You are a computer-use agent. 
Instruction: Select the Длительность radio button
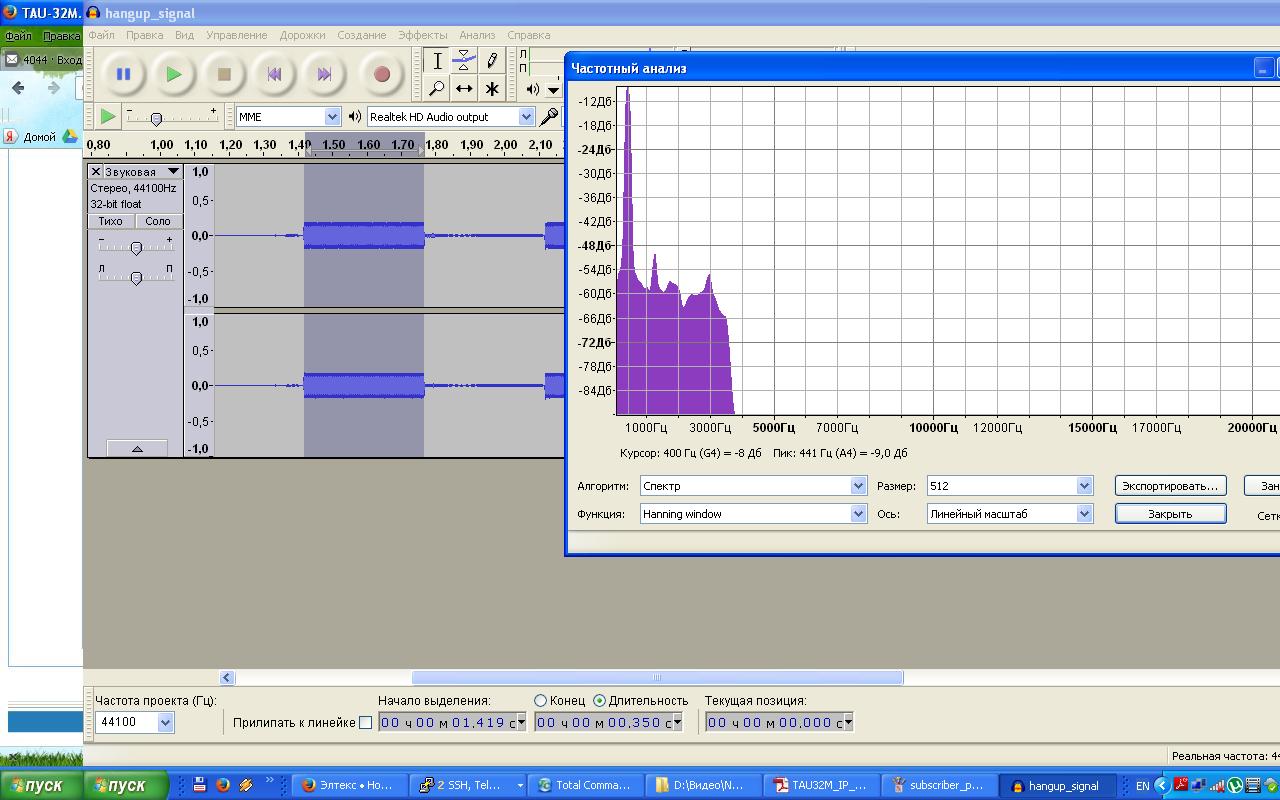pyautogui.click(x=599, y=701)
